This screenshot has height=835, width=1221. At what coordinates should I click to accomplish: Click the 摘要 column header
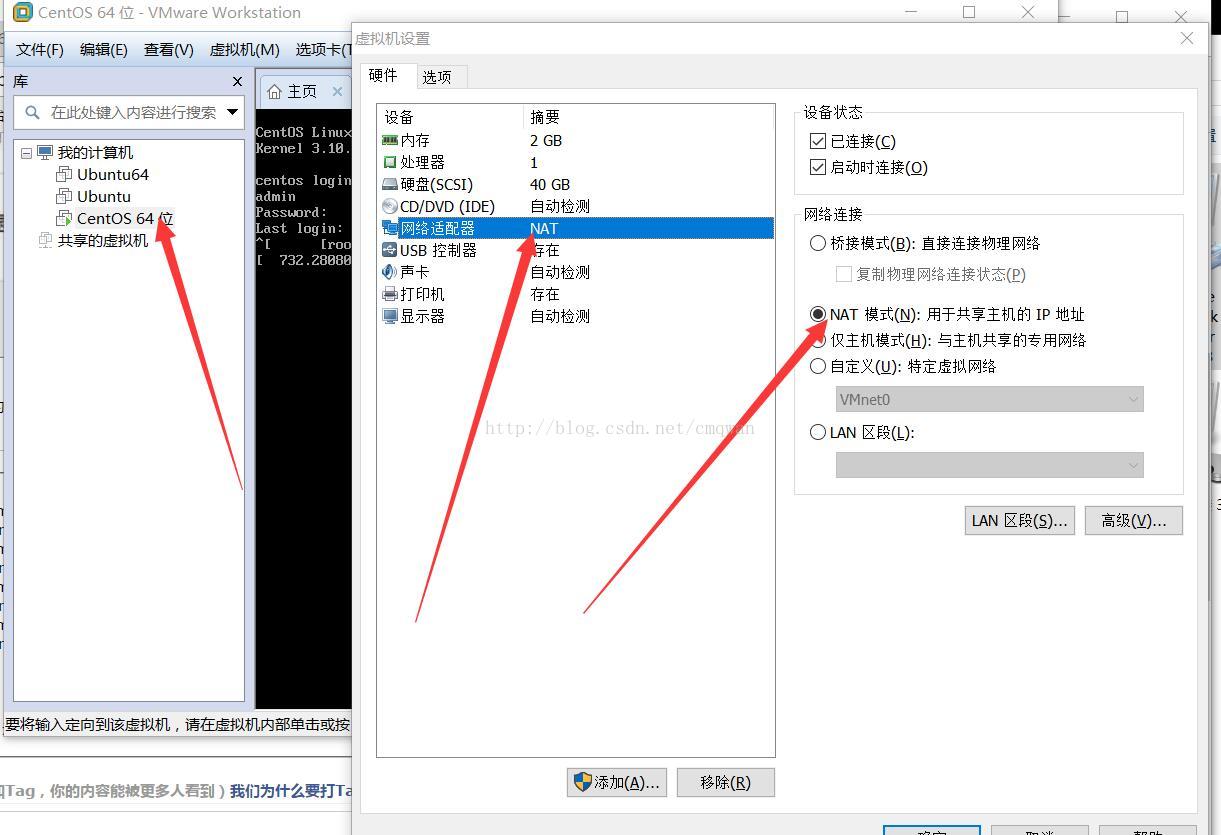click(x=649, y=117)
